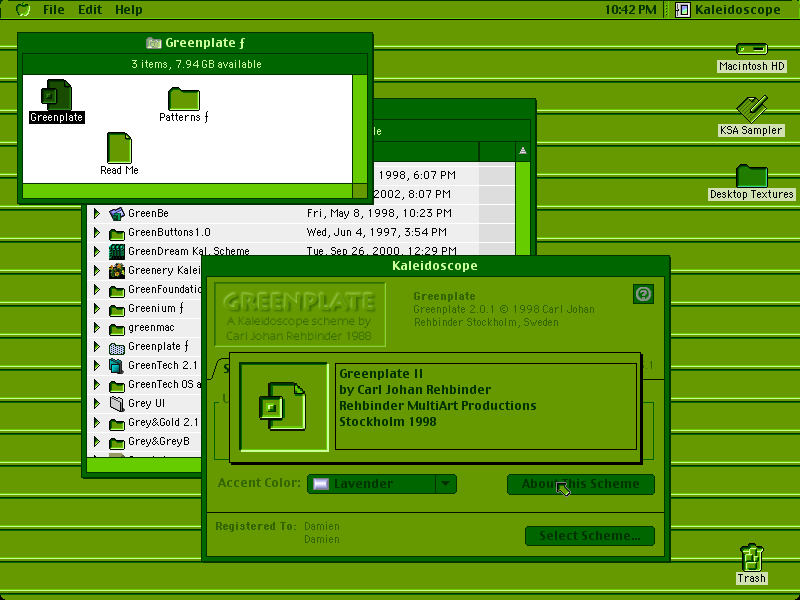Expand the Grey&GreyB disclosure triangle

[96, 442]
